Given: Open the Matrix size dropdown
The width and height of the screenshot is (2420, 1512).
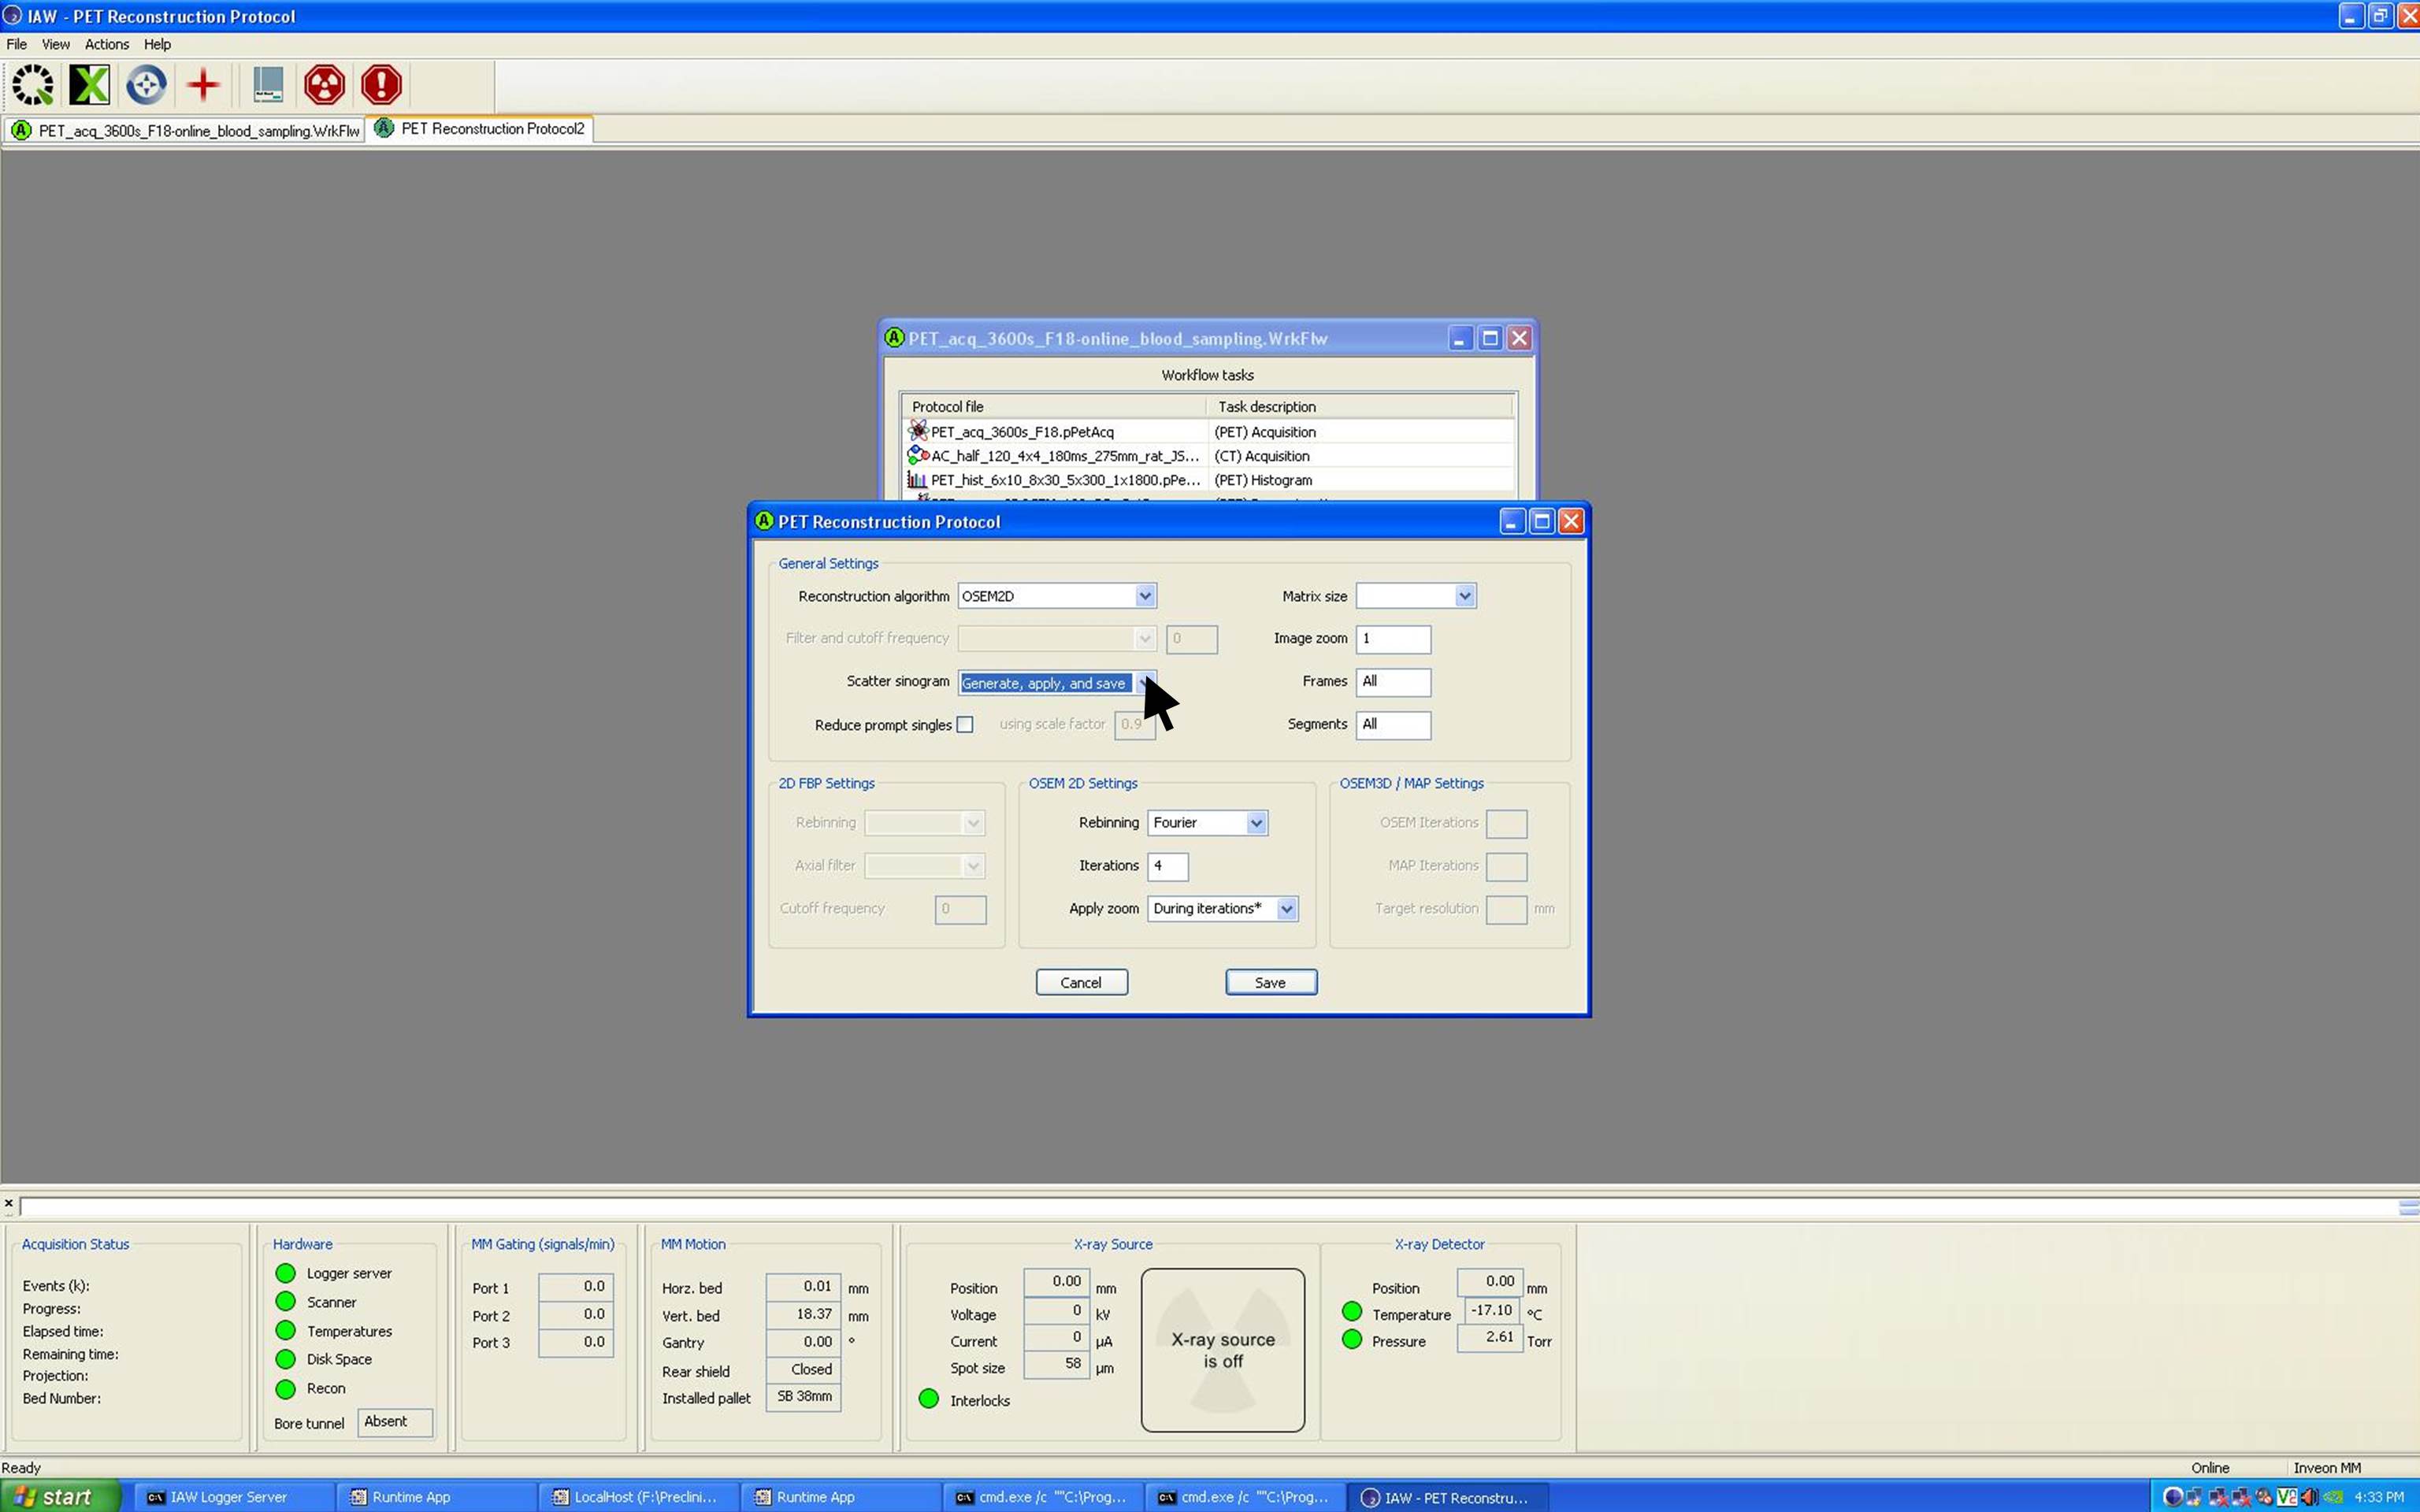Looking at the screenshot, I should (x=1464, y=596).
